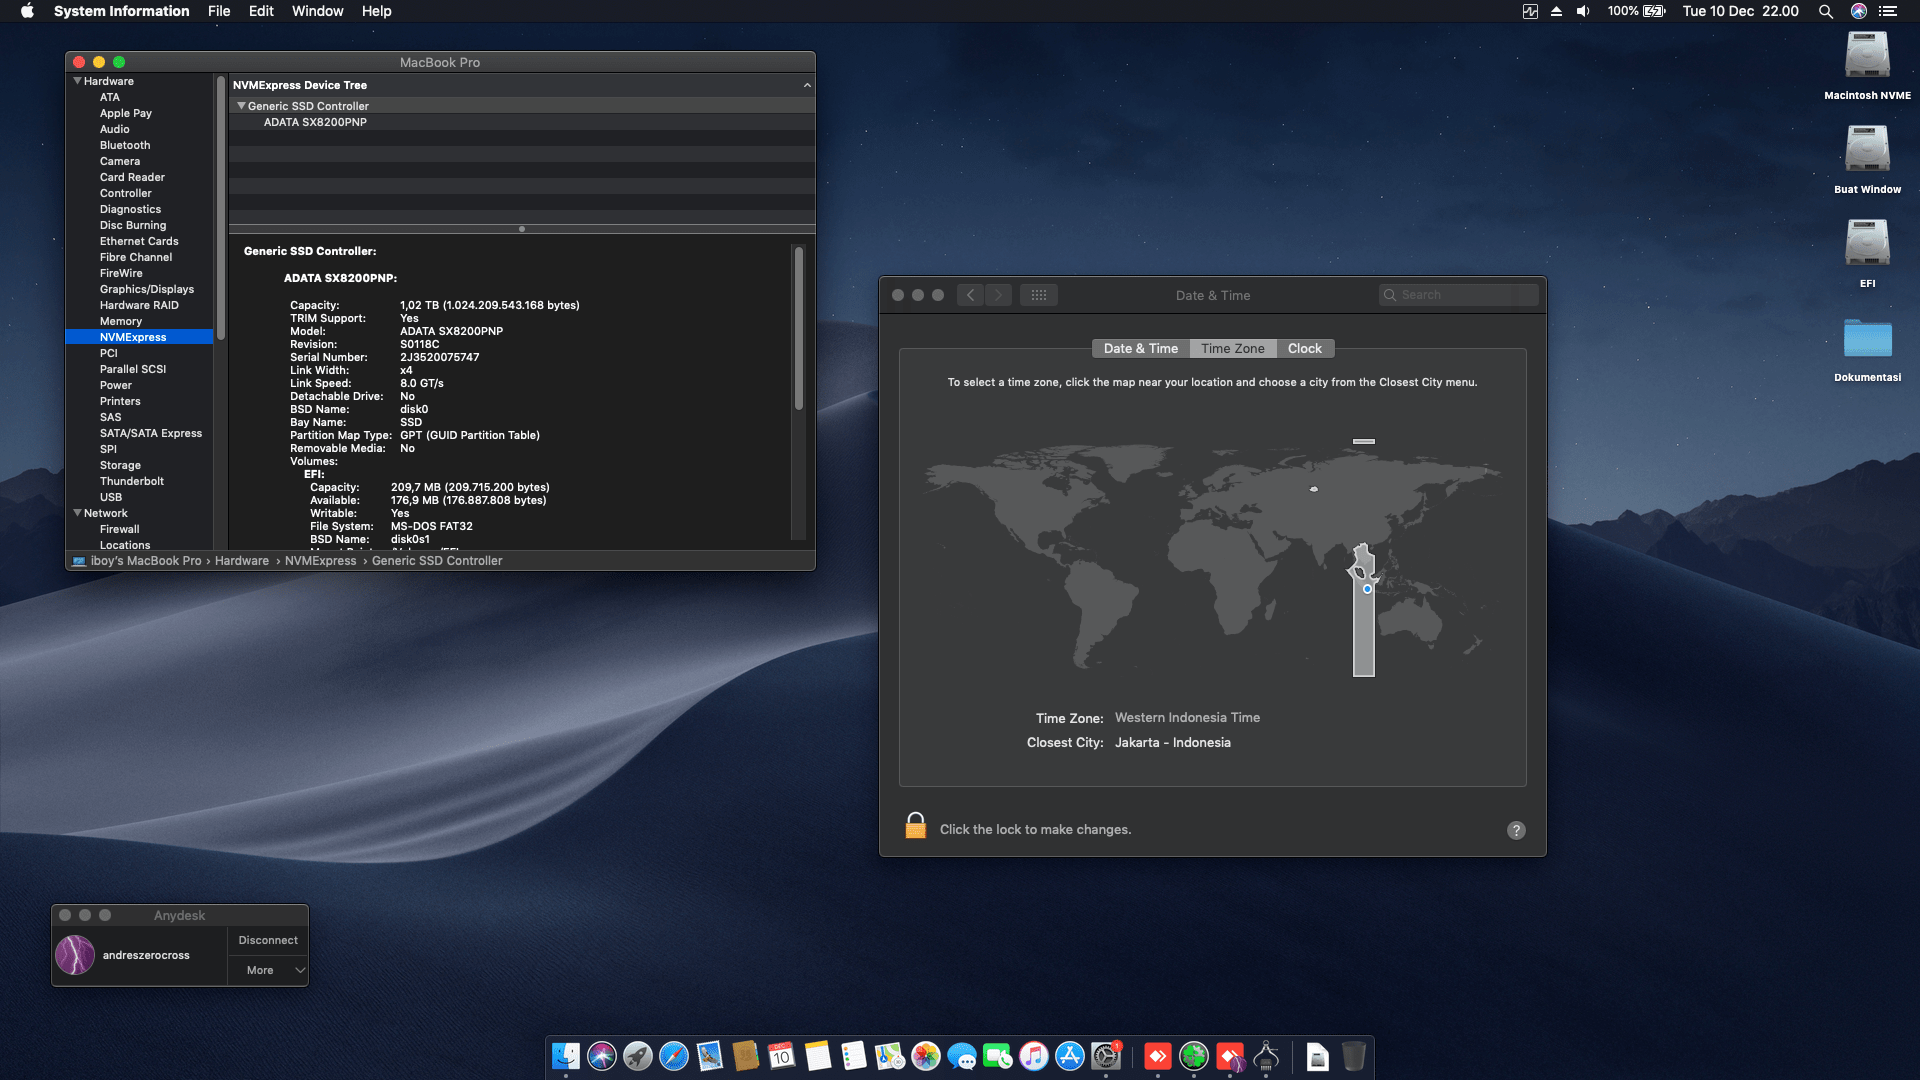Click Disconnect in Anydesk window

tap(268, 940)
